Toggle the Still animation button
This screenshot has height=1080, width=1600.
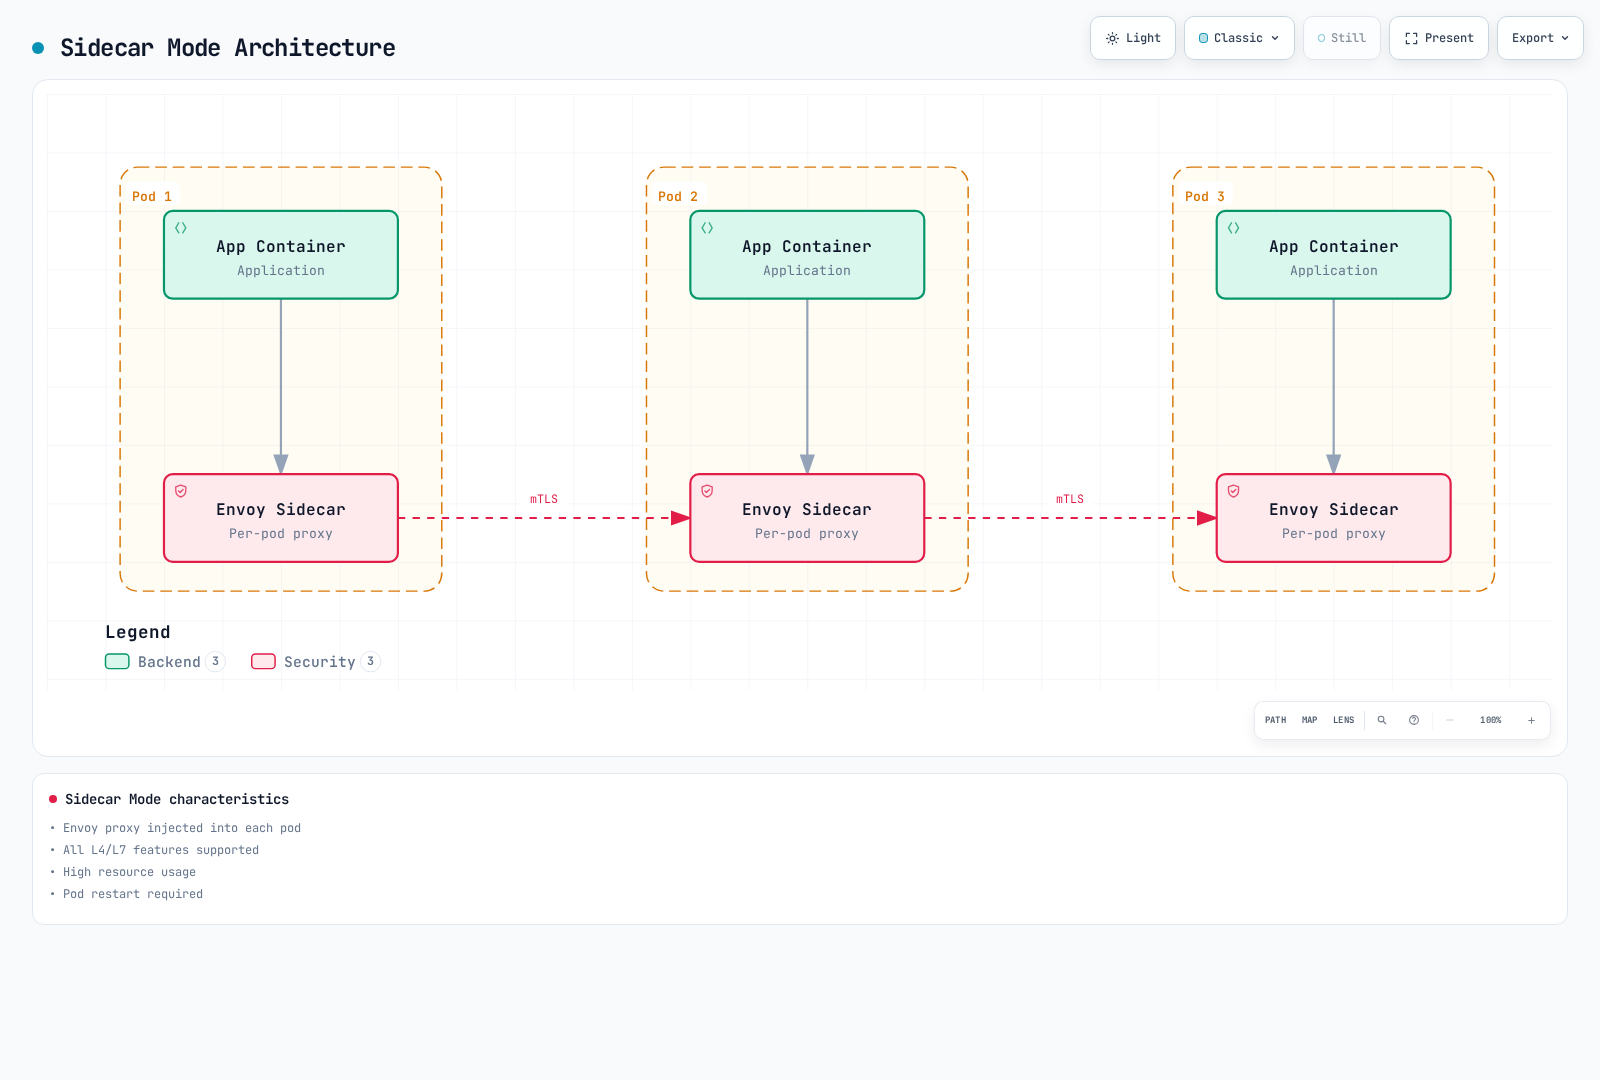1342,38
